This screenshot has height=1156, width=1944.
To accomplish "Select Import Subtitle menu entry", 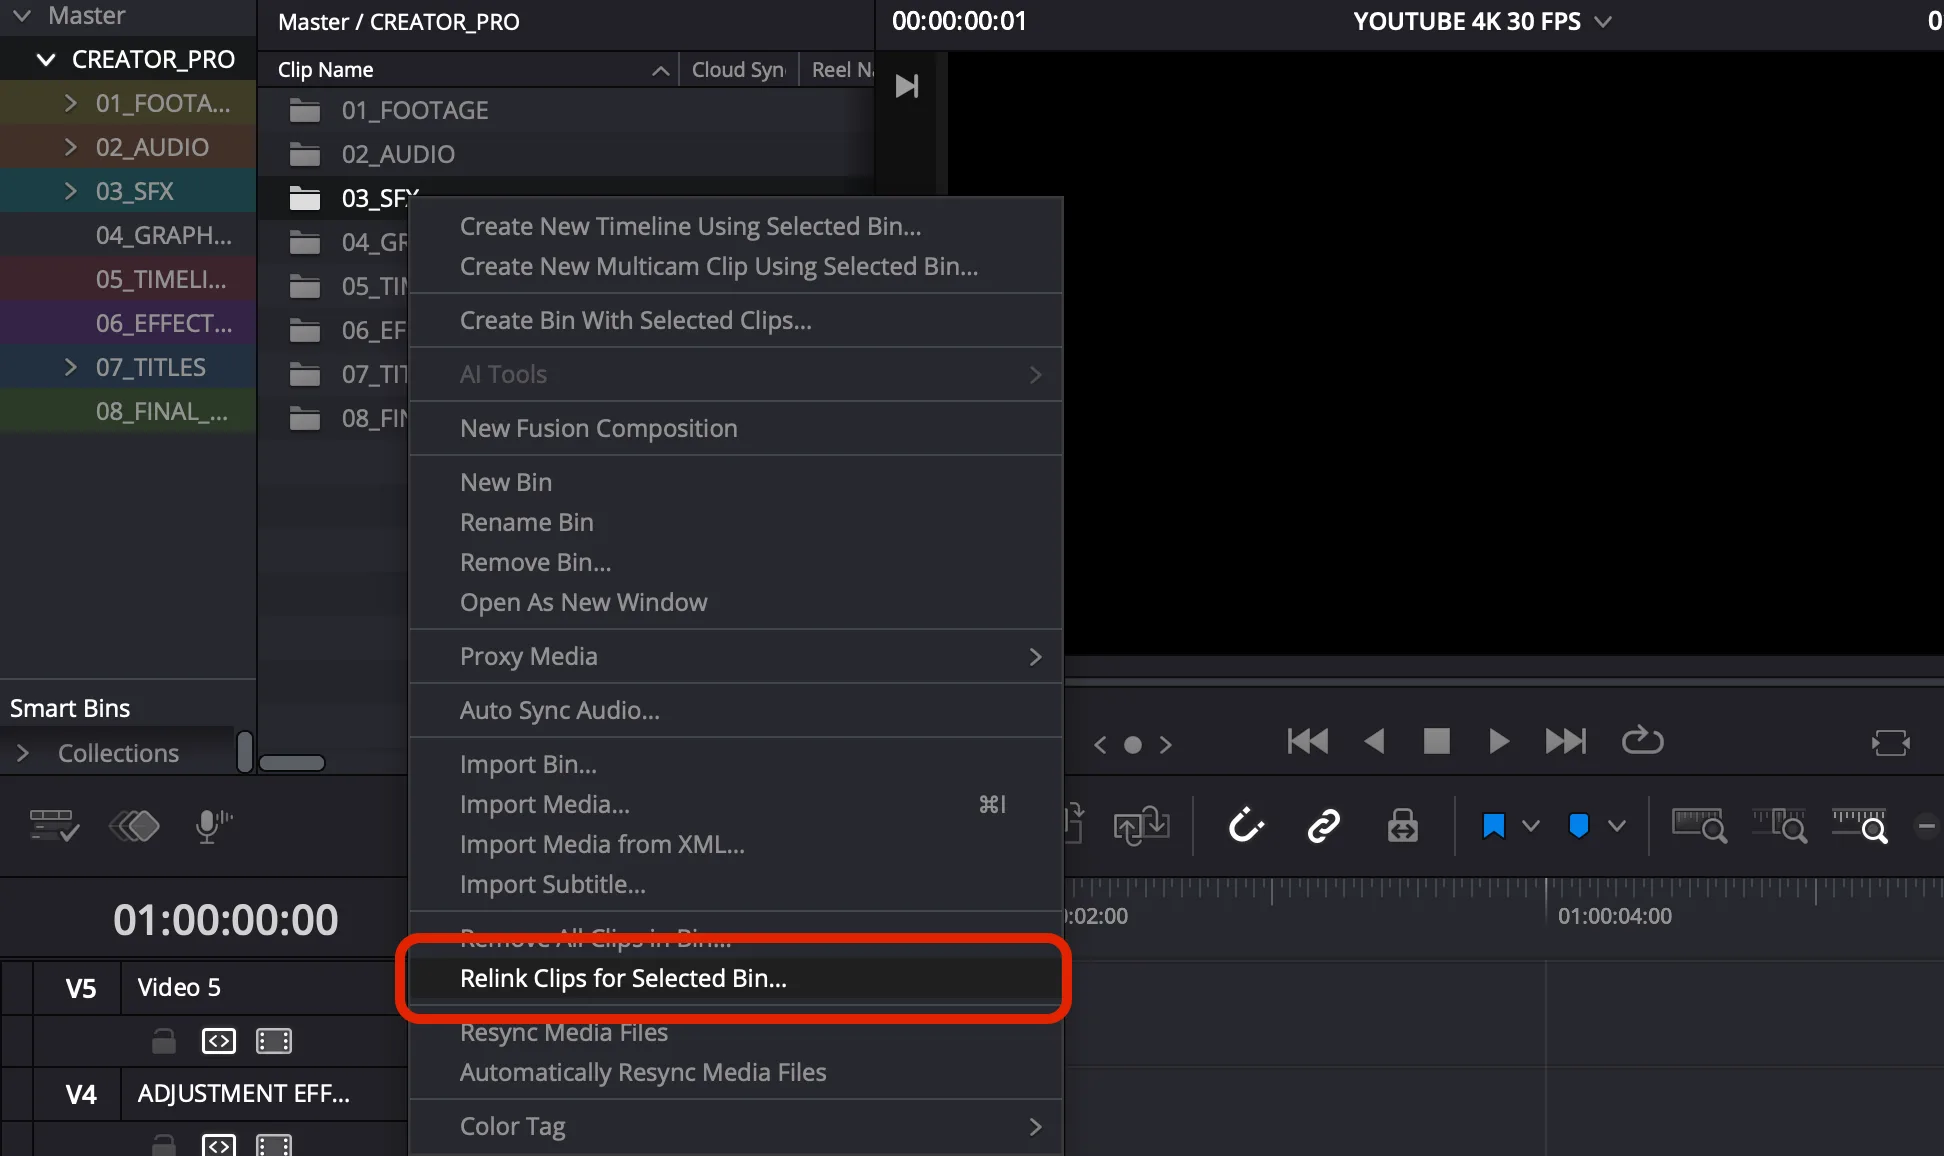I will (x=735, y=884).
